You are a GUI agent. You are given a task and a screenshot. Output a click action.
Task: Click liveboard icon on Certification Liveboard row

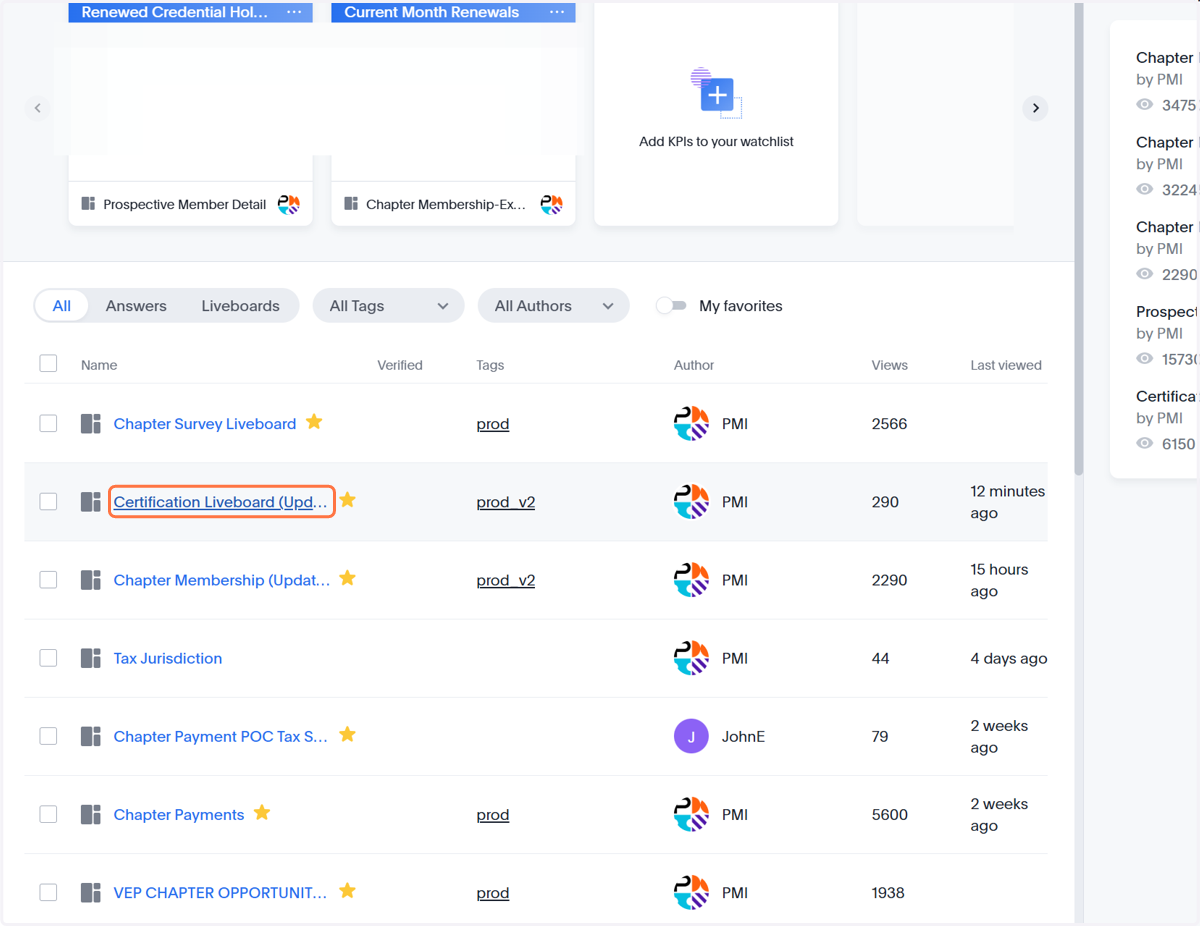(x=91, y=502)
